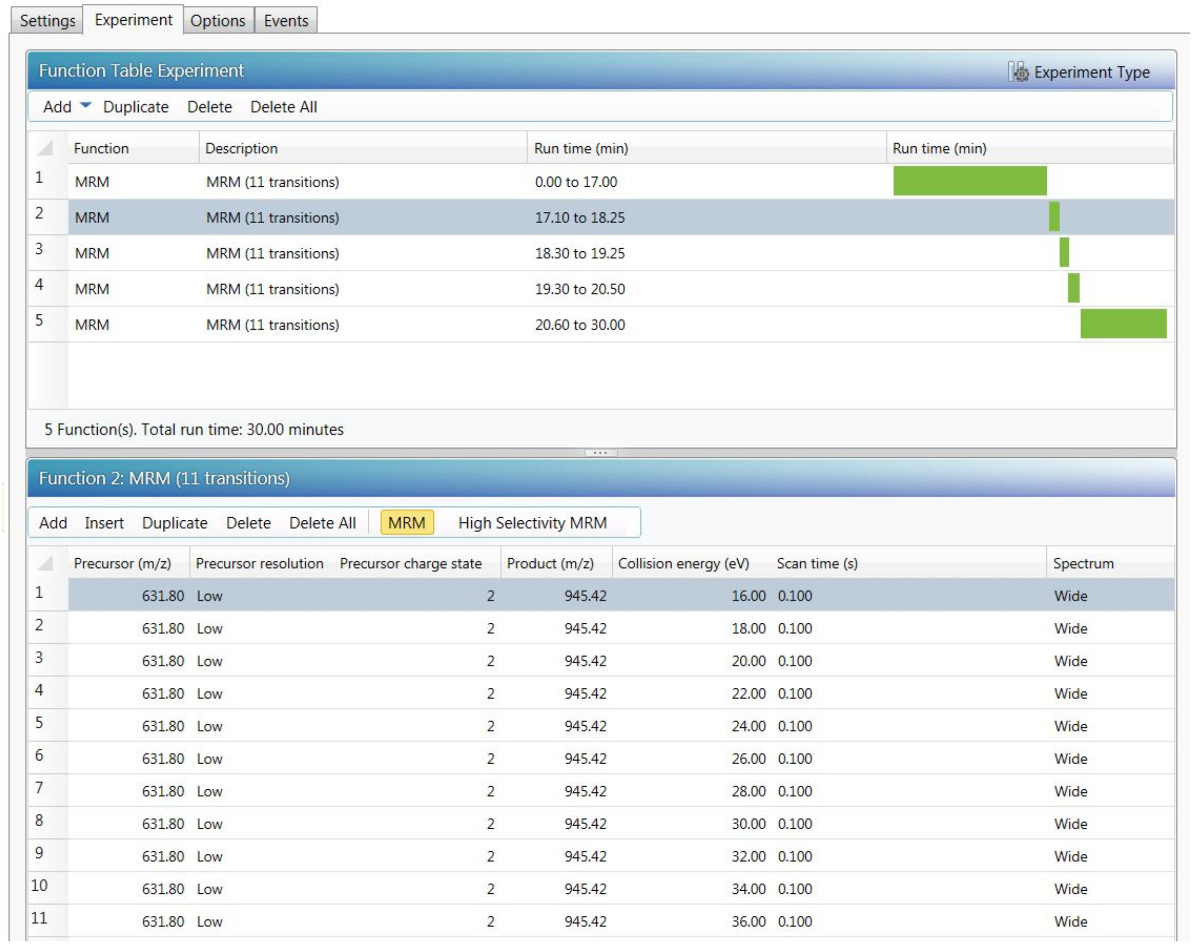This screenshot has width=1200, height=951.
Task: Go to the Events tab
Action: pos(286,20)
